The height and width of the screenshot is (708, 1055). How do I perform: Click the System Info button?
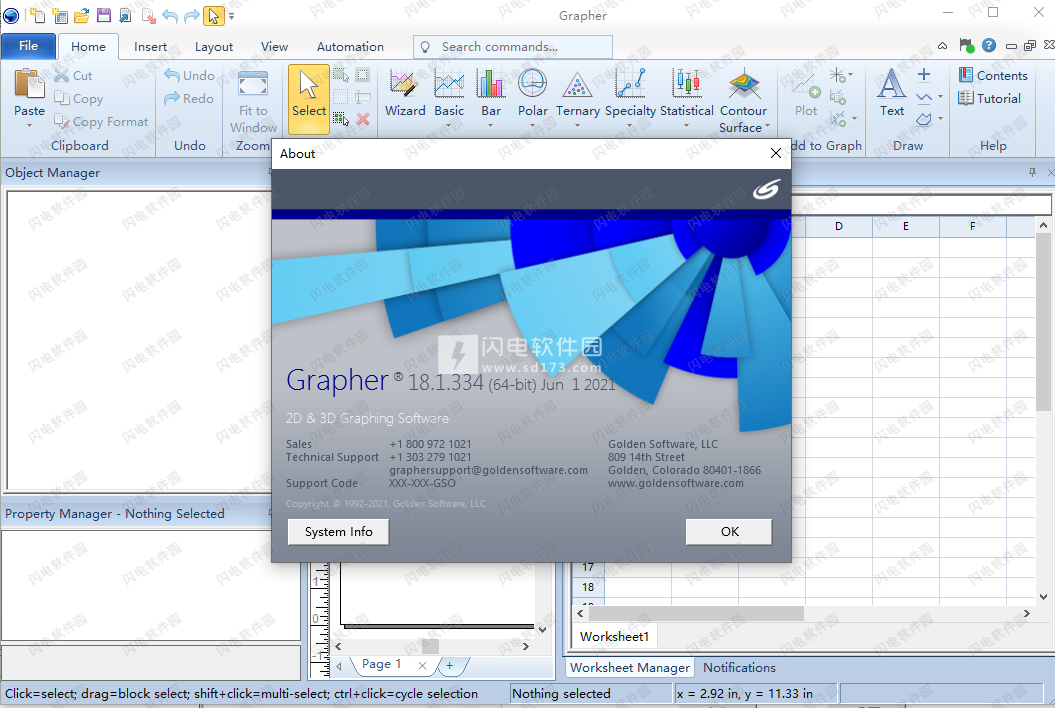click(x=338, y=532)
